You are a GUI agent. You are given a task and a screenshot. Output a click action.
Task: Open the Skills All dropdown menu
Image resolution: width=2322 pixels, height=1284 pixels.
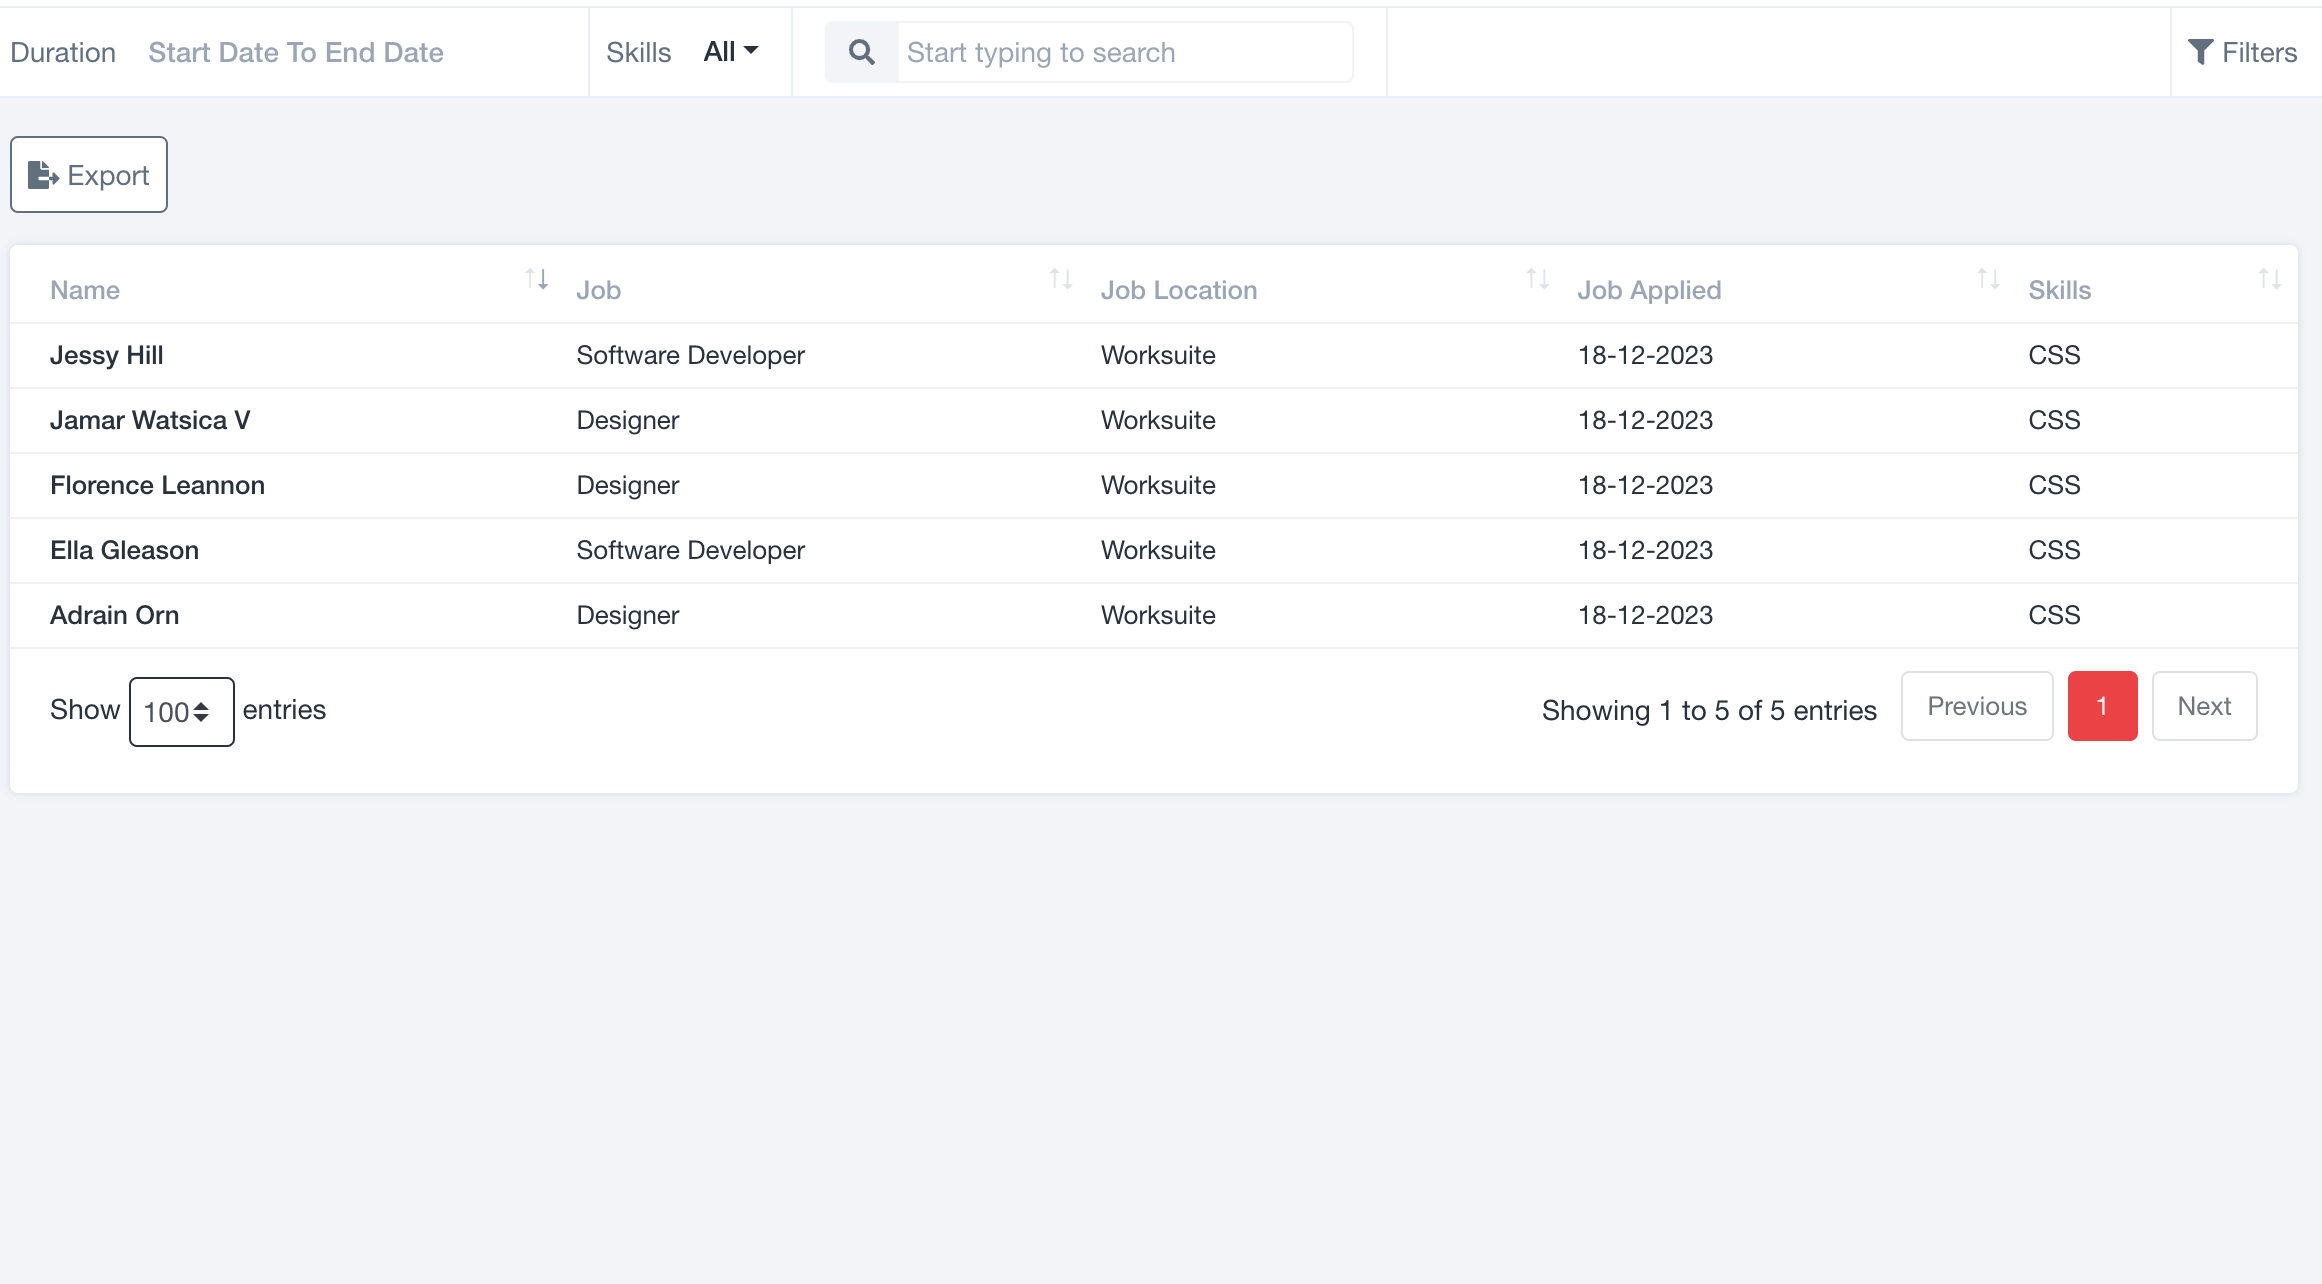(729, 51)
